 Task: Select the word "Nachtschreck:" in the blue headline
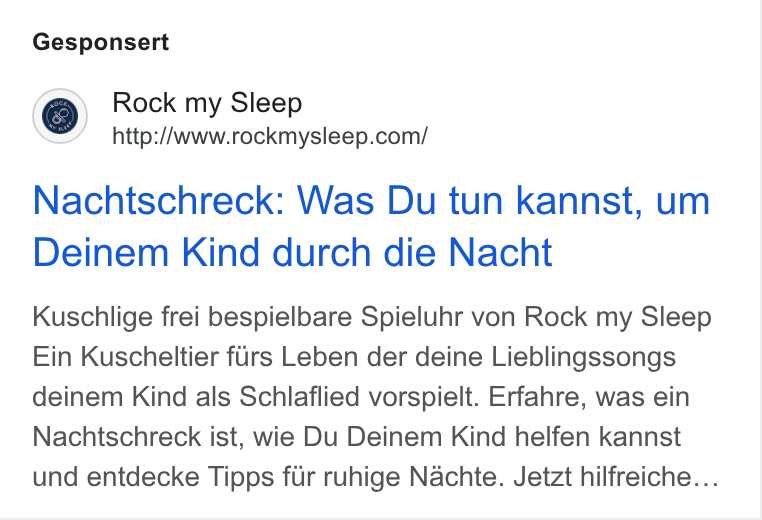pyautogui.click(x=158, y=200)
